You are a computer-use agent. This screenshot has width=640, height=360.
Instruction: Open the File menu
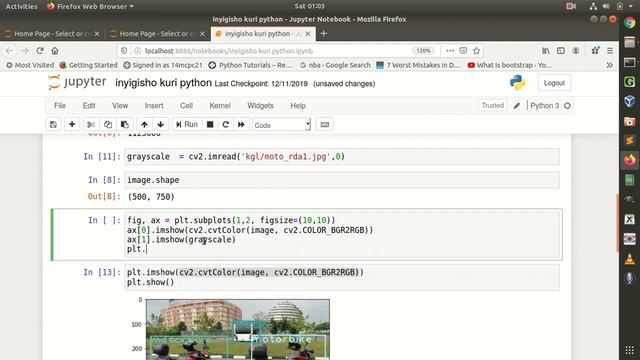[x=60, y=106]
